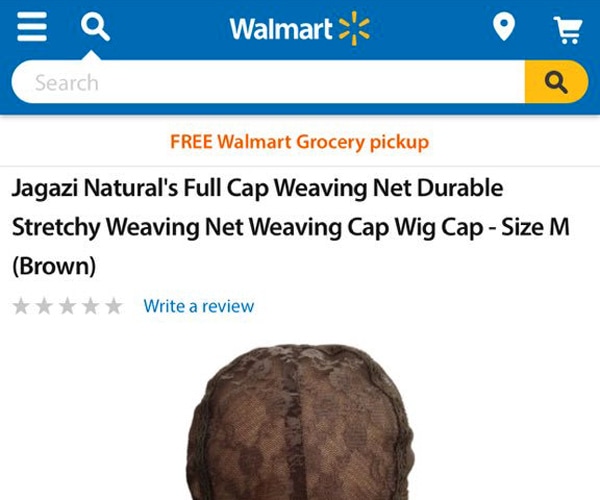
Task: Click the Write a review link
Action: (x=199, y=306)
